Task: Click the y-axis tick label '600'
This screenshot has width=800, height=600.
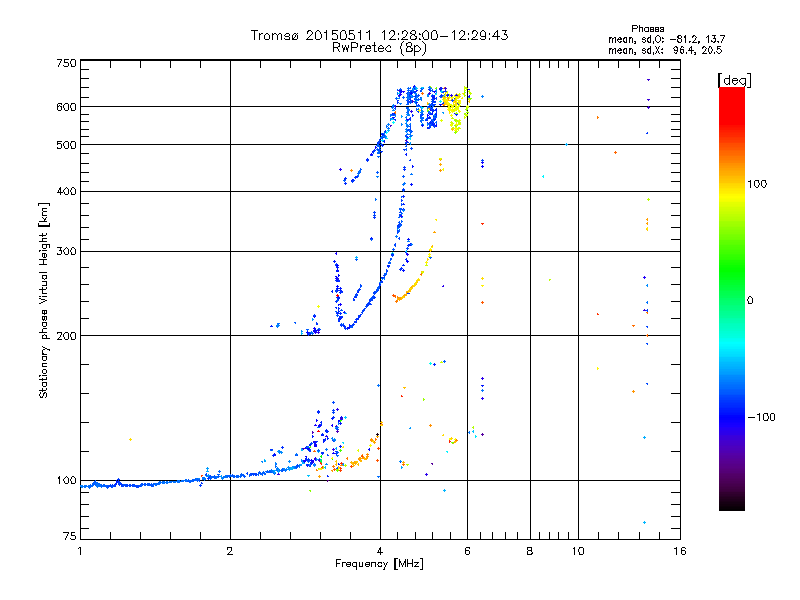Action: [66, 107]
